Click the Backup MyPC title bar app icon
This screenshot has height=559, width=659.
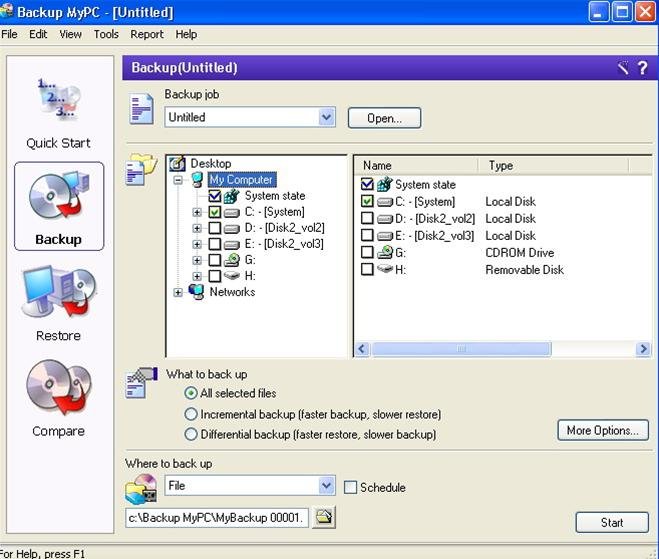point(6,11)
